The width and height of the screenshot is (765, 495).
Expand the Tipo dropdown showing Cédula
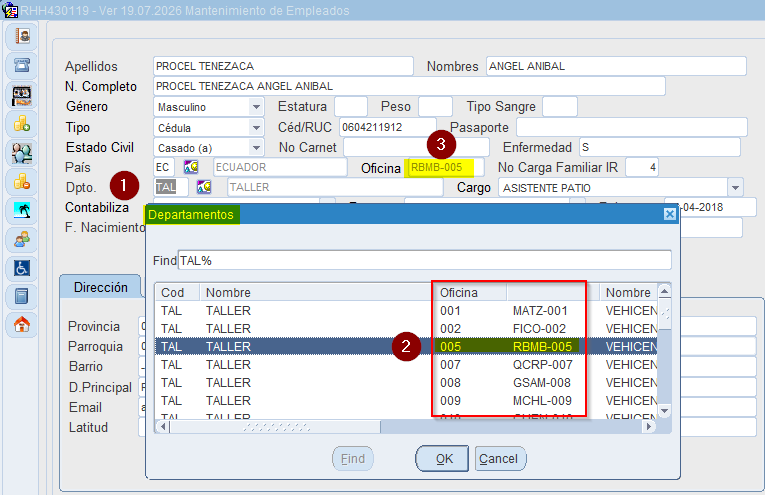(256, 128)
